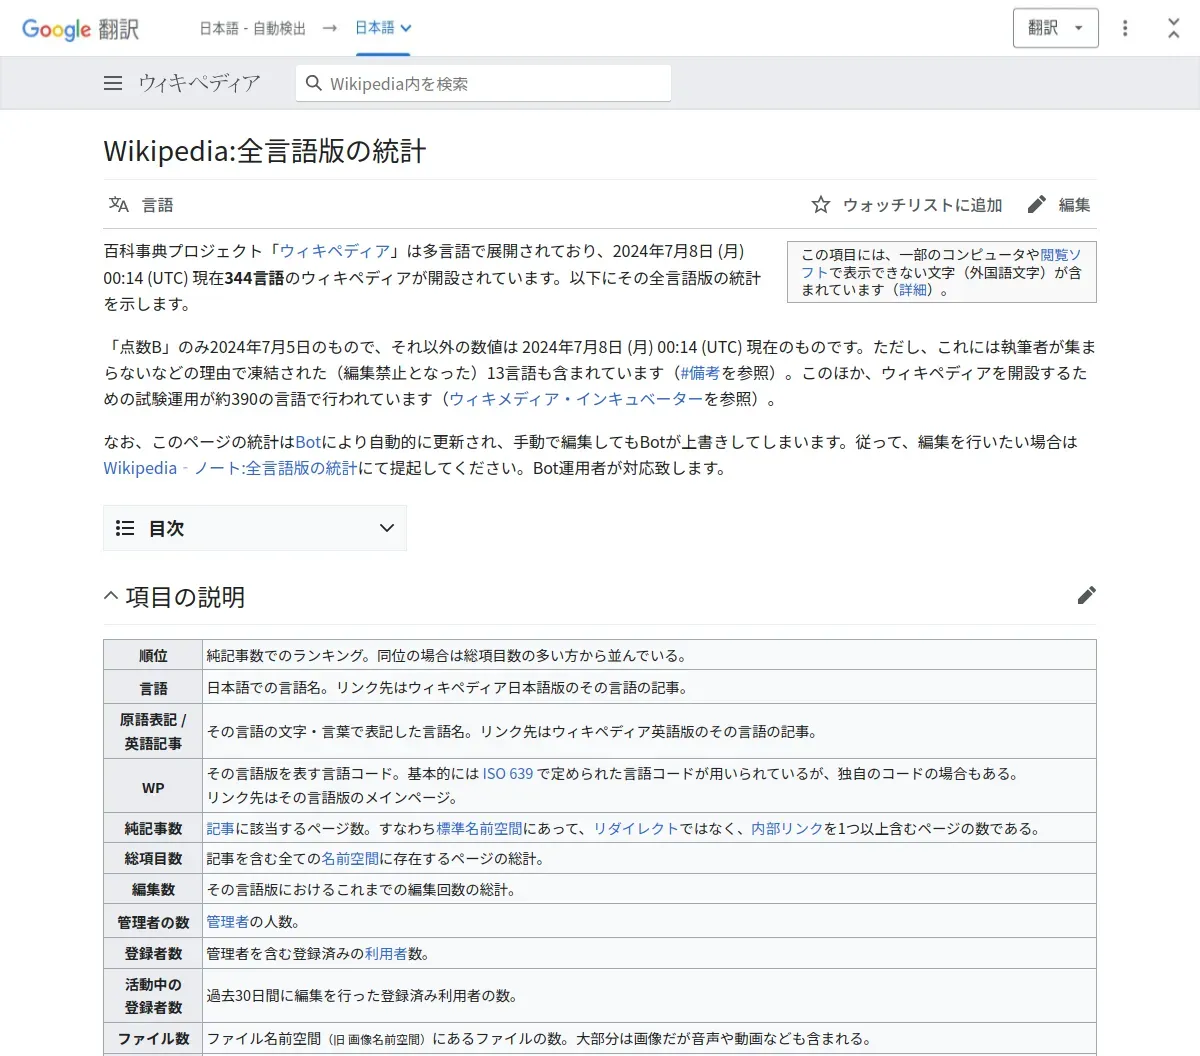1200x1056 pixels.
Task: Open the three-dot more options menu
Action: [1125, 28]
